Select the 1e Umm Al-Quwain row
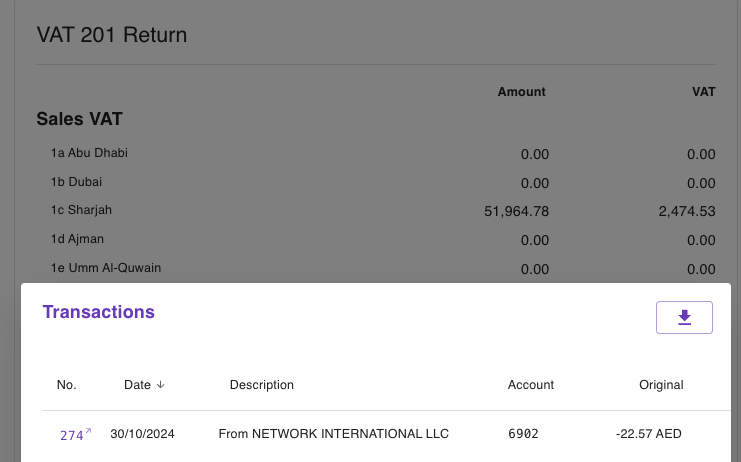 [x=106, y=268]
